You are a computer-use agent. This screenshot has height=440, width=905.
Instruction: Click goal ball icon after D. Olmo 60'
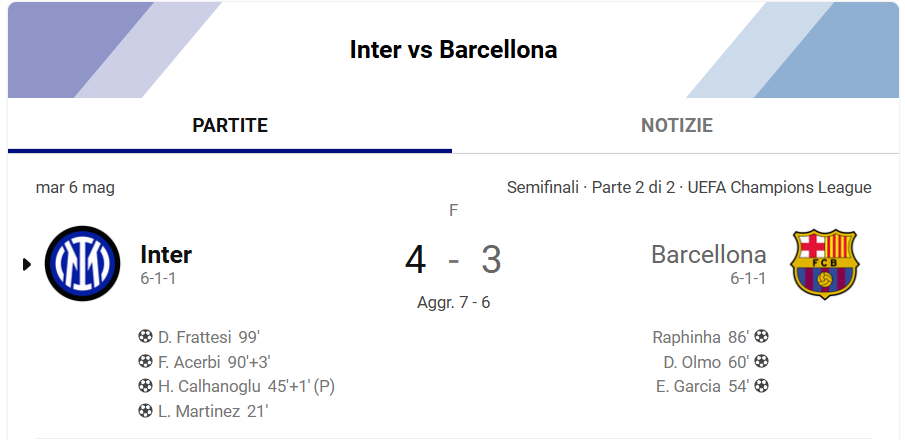(x=761, y=361)
